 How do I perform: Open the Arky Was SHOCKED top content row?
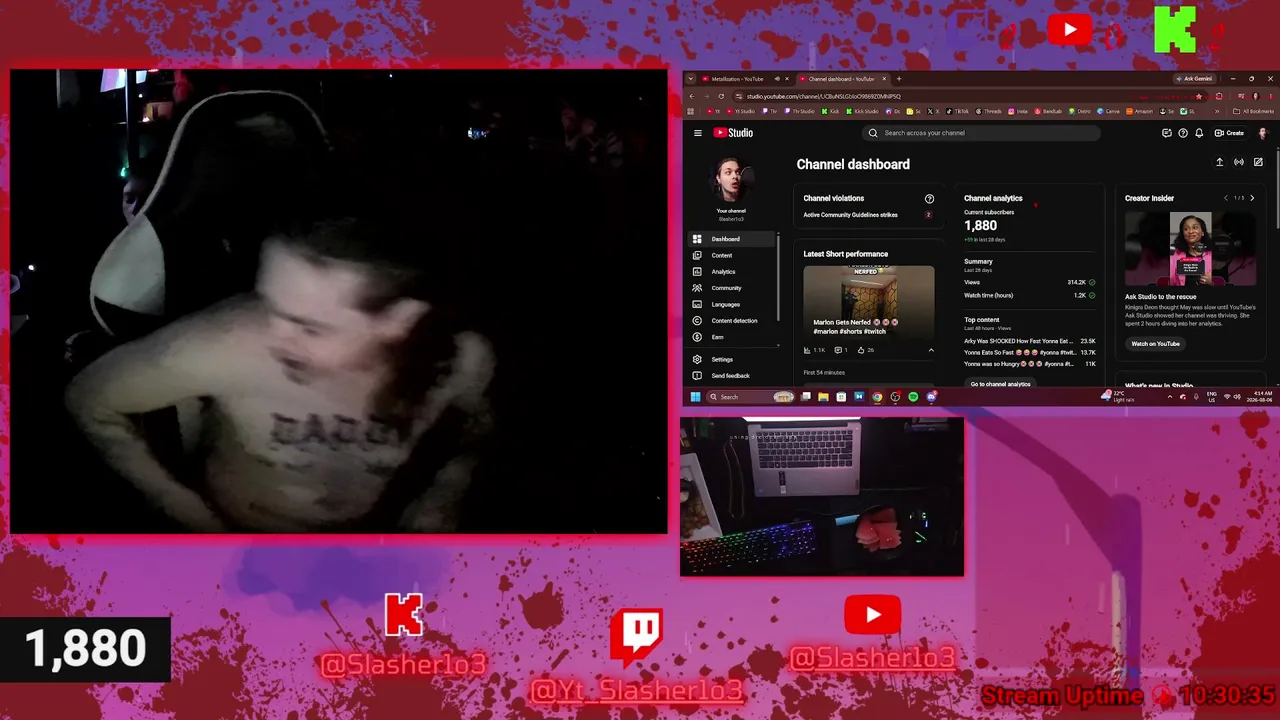click(x=1029, y=341)
